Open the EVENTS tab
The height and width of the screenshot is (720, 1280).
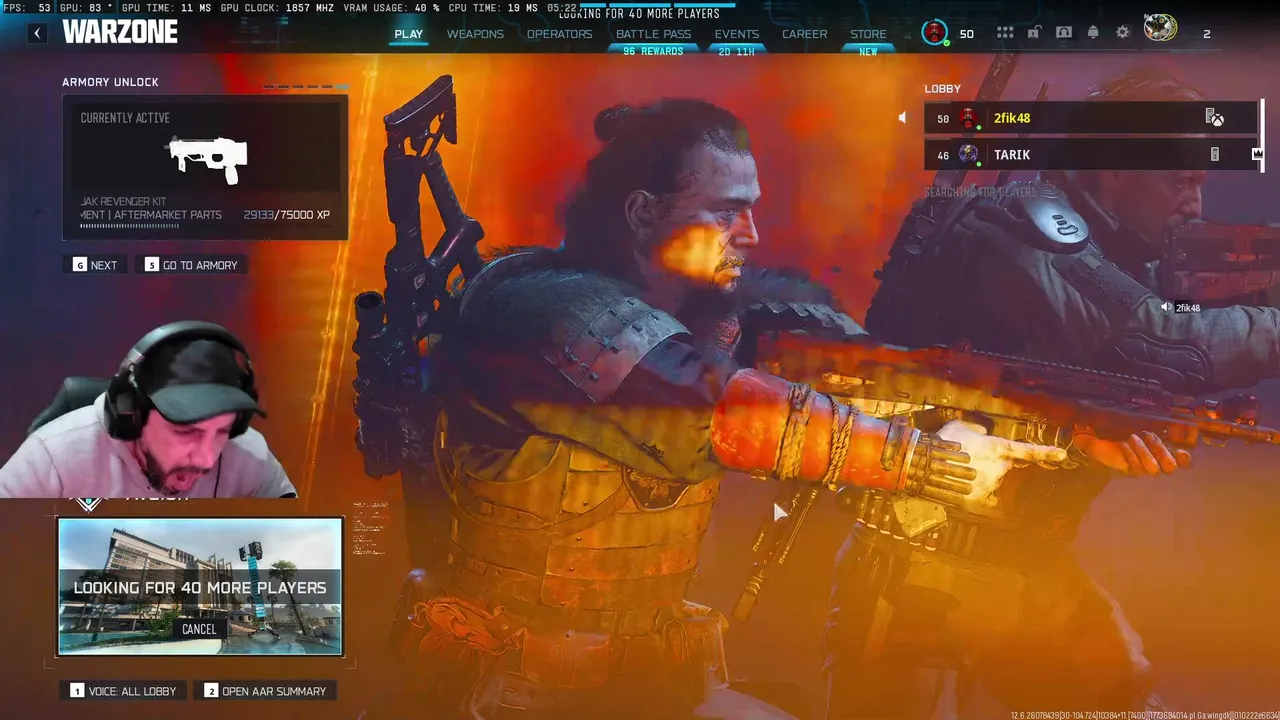click(x=737, y=34)
